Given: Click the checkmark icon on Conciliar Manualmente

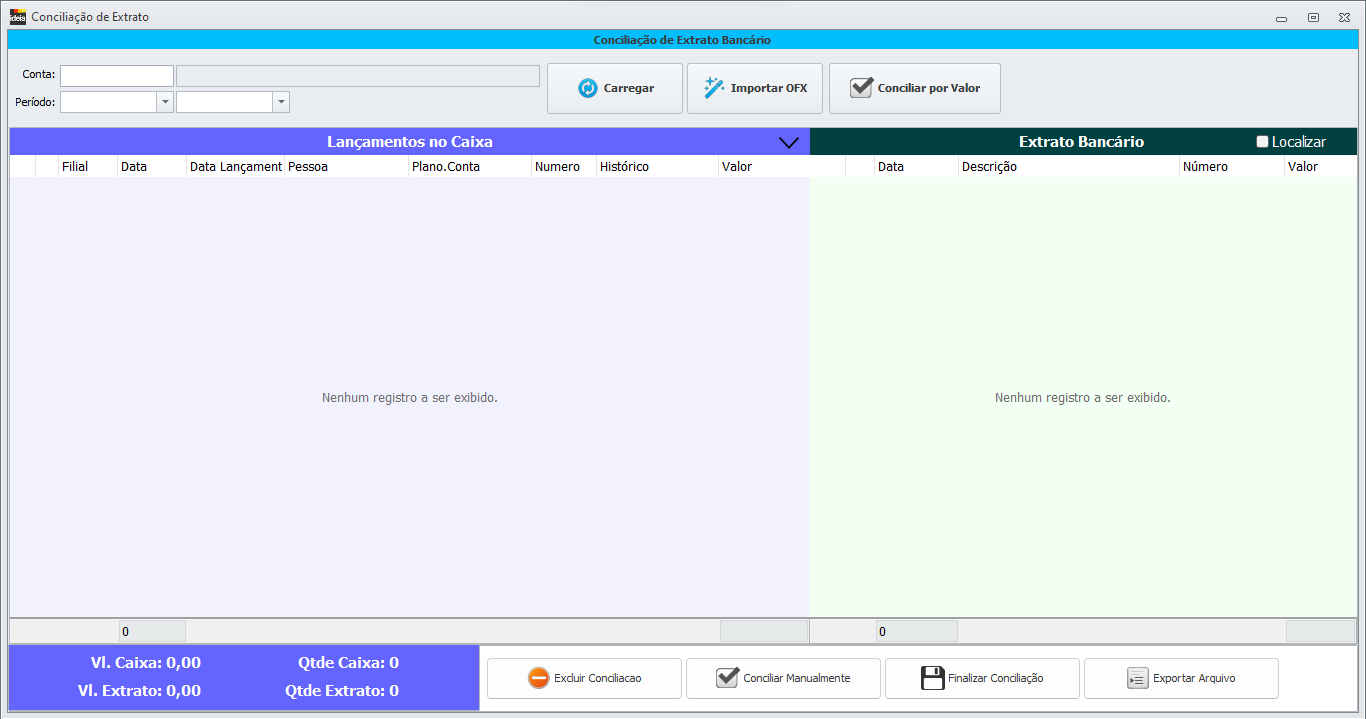Looking at the screenshot, I should click(727, 678).
